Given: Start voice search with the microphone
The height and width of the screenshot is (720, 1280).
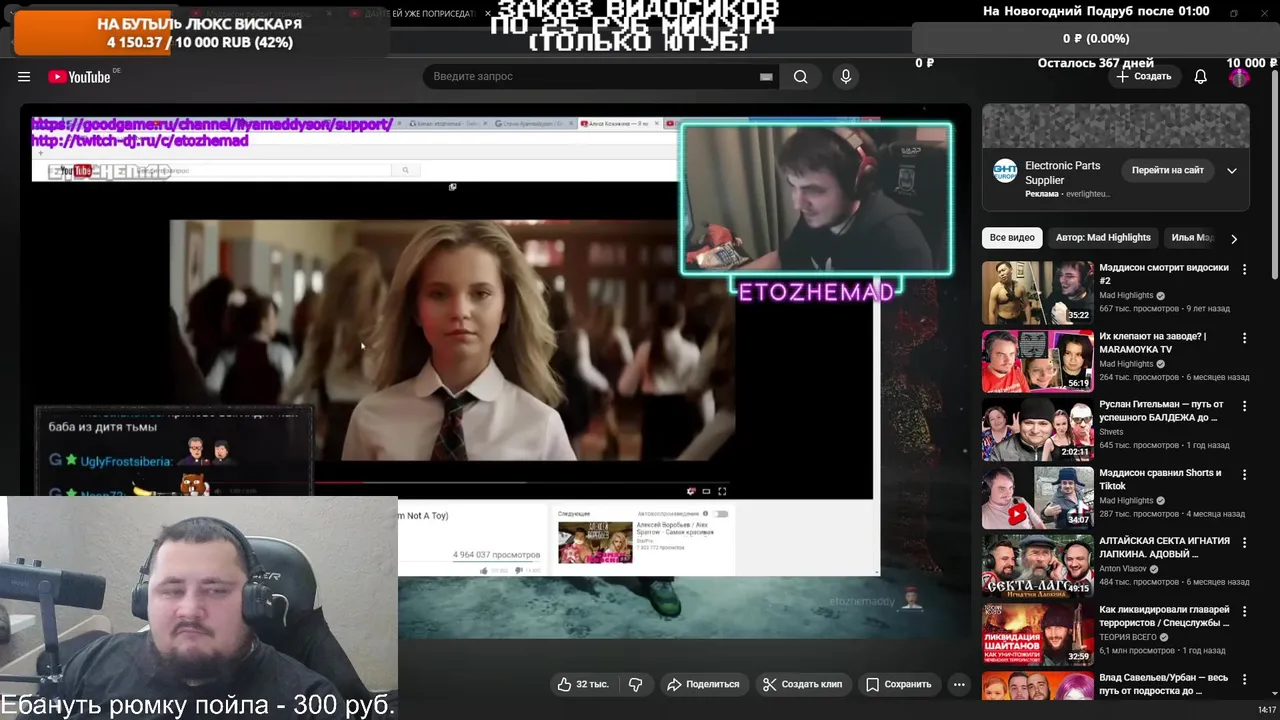Looking at the screenshot, I should (x=846, y=77).
